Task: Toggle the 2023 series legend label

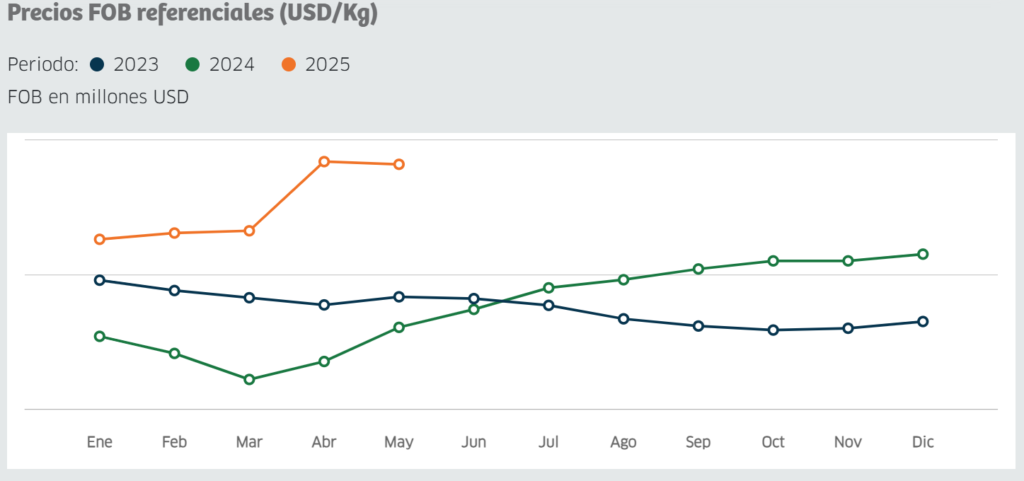Action: (x=136, y=65)
